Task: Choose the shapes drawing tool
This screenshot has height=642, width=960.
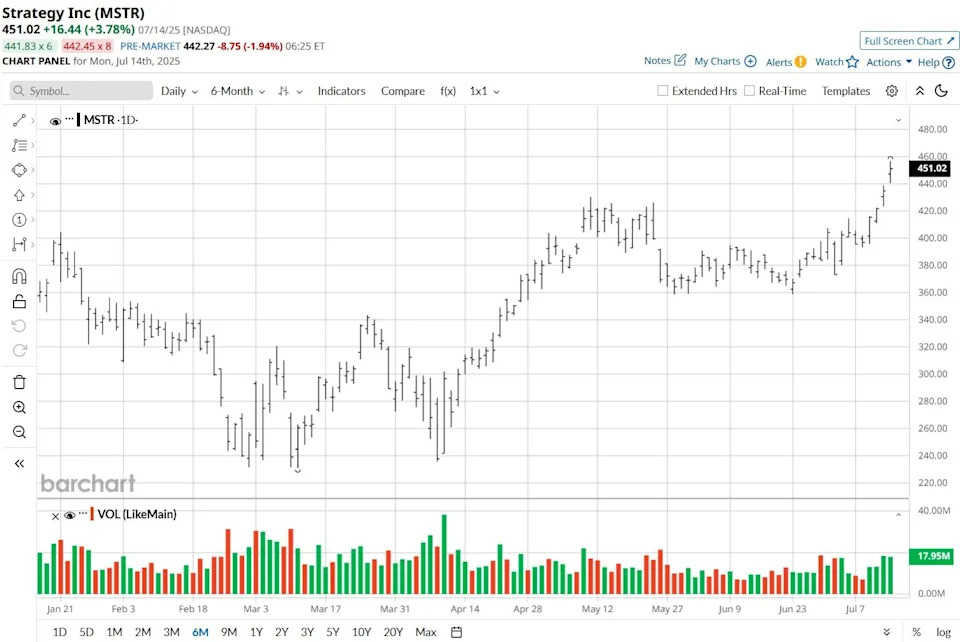Action: pos(19,170)
